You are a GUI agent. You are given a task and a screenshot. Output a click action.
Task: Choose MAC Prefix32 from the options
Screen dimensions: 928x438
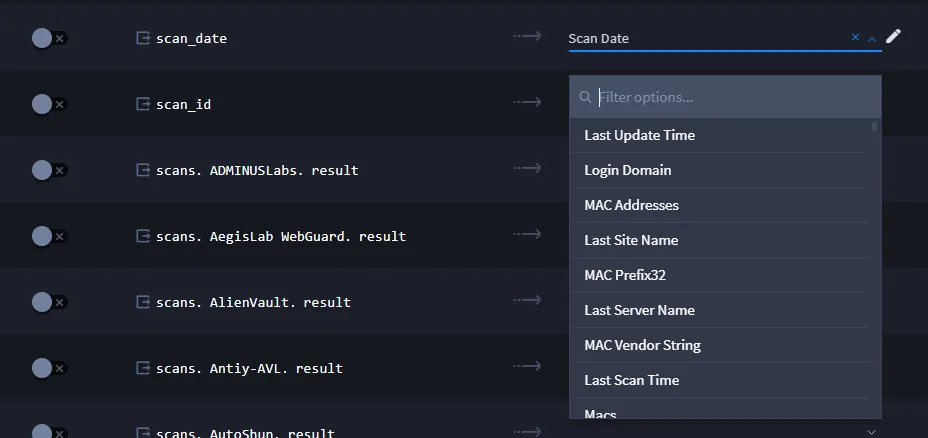click(x=719, y=275)
